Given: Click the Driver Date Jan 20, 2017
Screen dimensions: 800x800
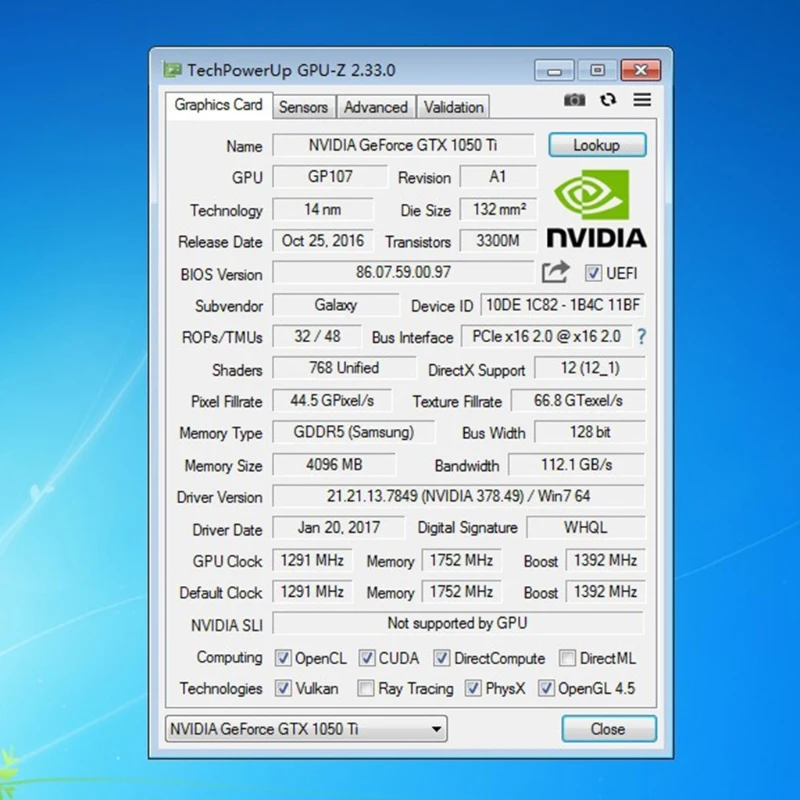Looking at the screenshot, I should coord(338,528).
